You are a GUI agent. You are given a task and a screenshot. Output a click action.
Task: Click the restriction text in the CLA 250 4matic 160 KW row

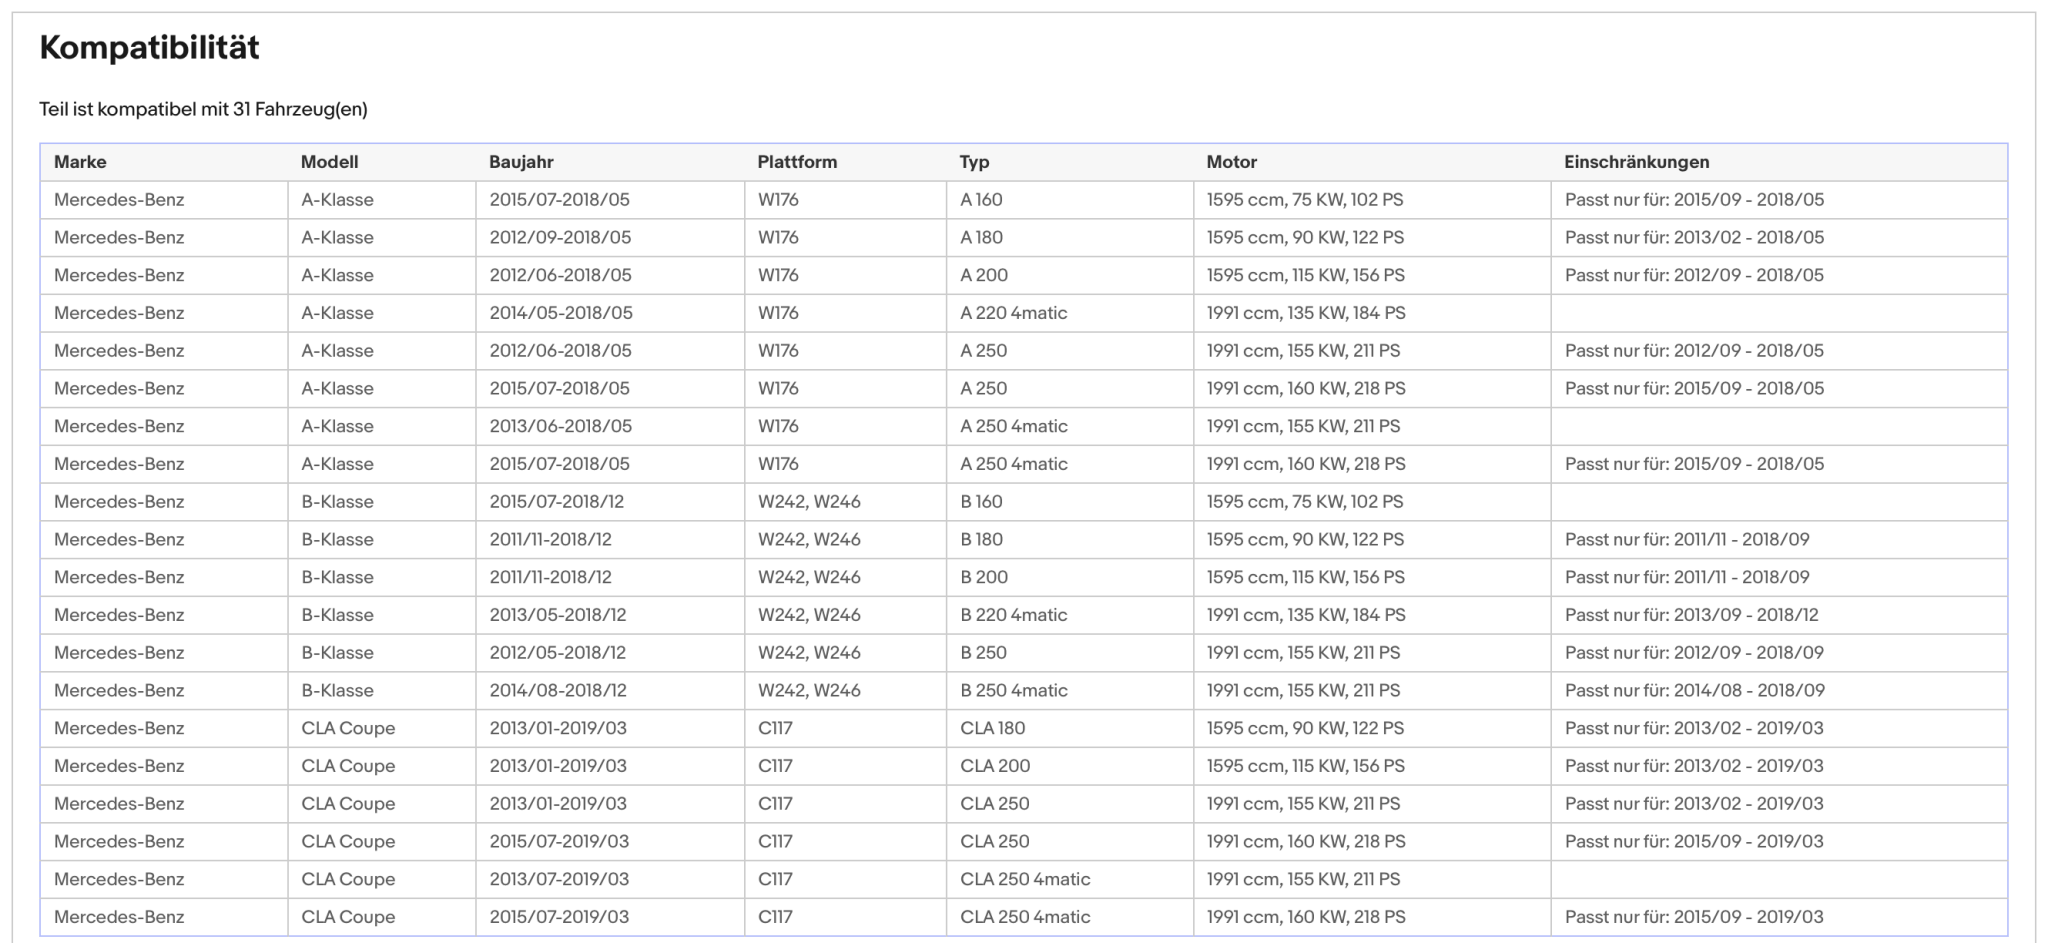[1694, 917]
